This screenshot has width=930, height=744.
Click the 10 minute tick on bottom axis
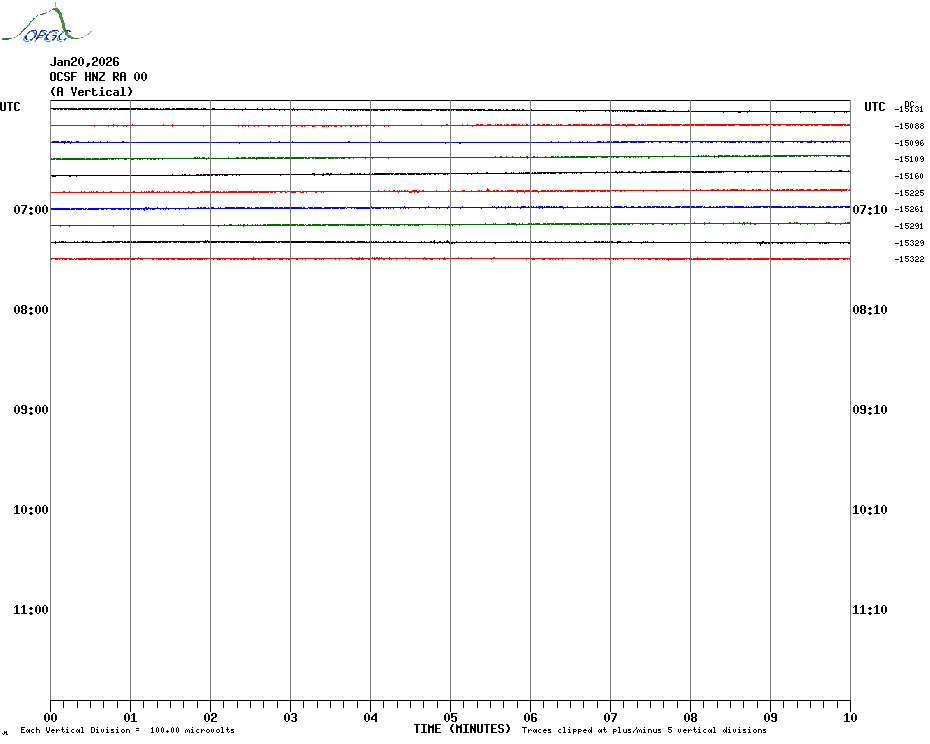(x=849, y=717)
